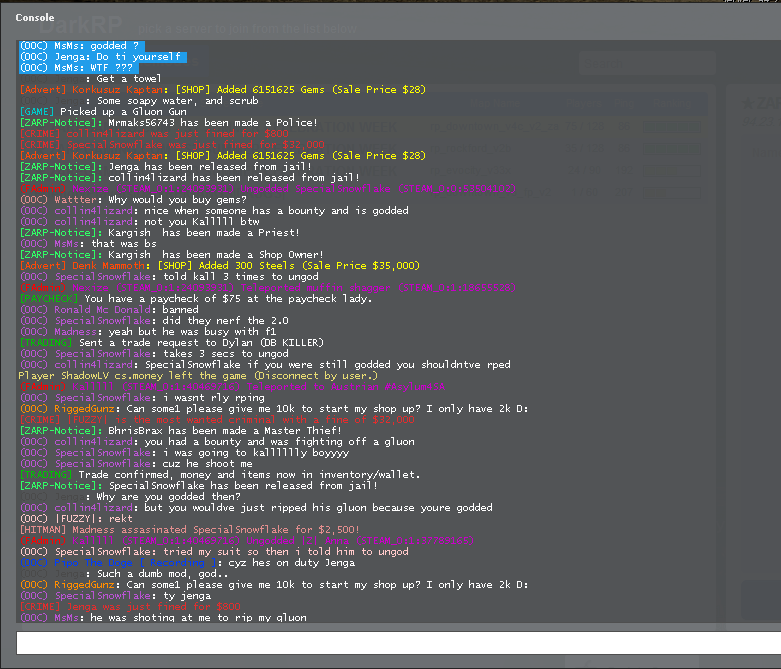Viewport: 781px width, 669px height.
Task: Click "SpecialSnowflake: ty jenga" line
Action: [x=115, y=595]
